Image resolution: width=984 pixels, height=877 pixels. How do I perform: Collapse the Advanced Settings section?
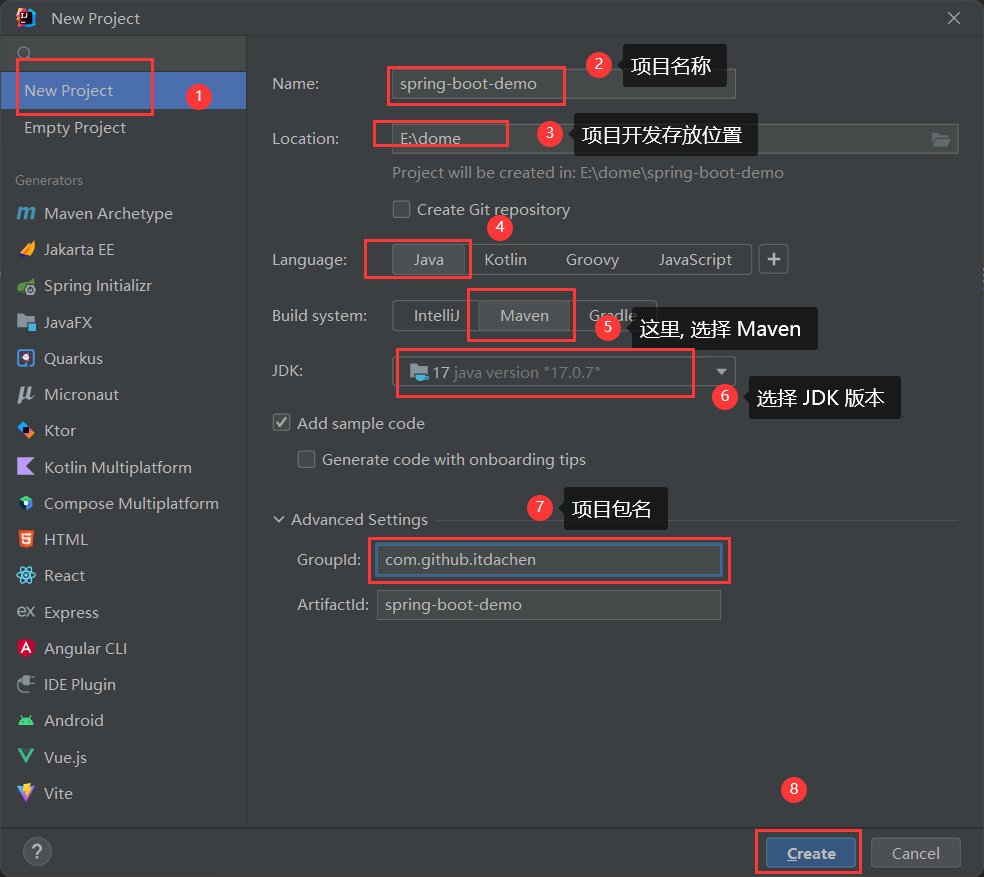279,520
